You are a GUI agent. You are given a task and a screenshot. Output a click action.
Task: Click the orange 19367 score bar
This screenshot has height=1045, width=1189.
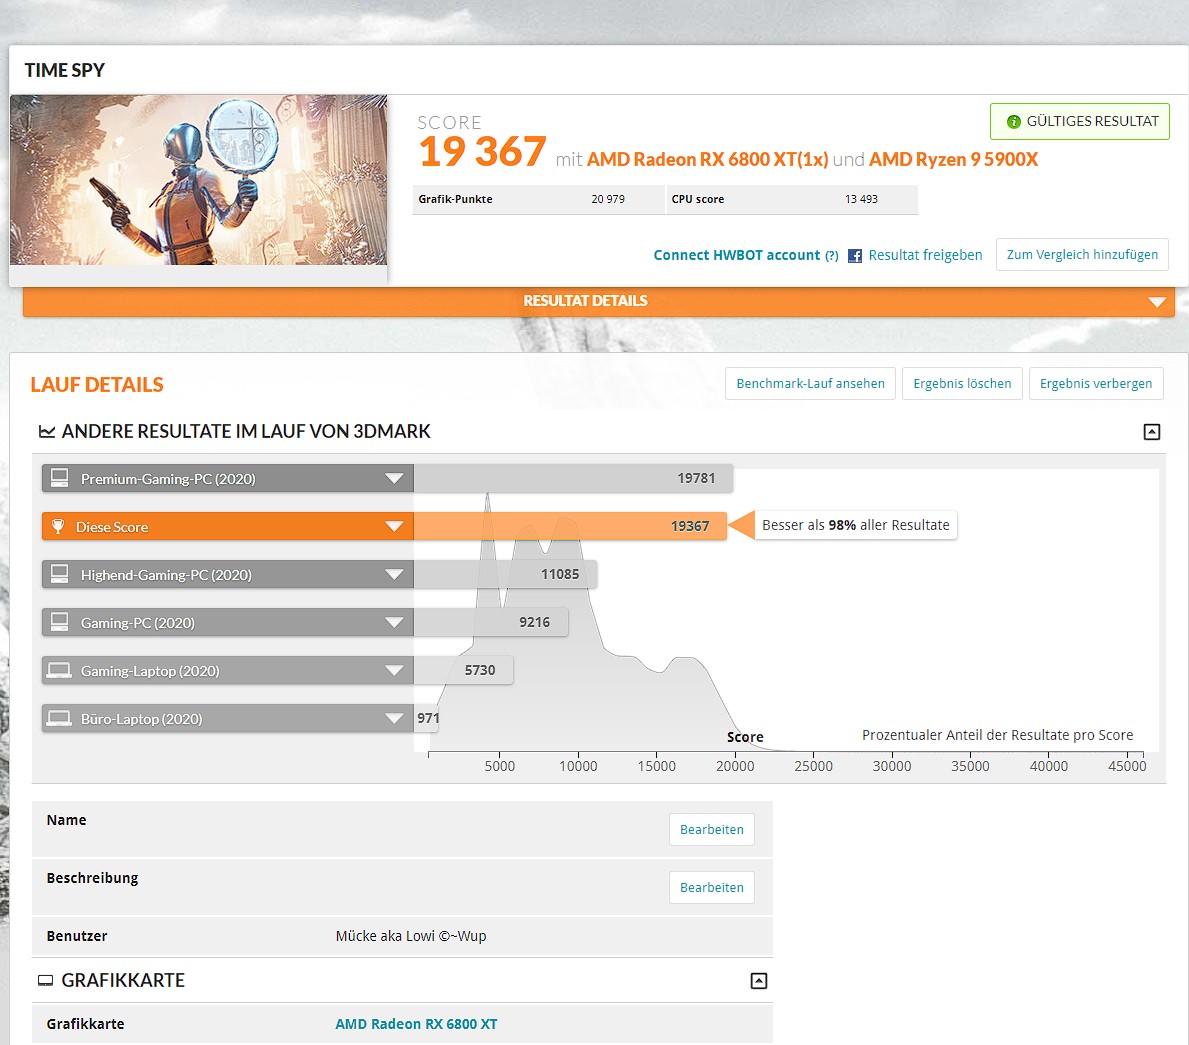[570, 526]
